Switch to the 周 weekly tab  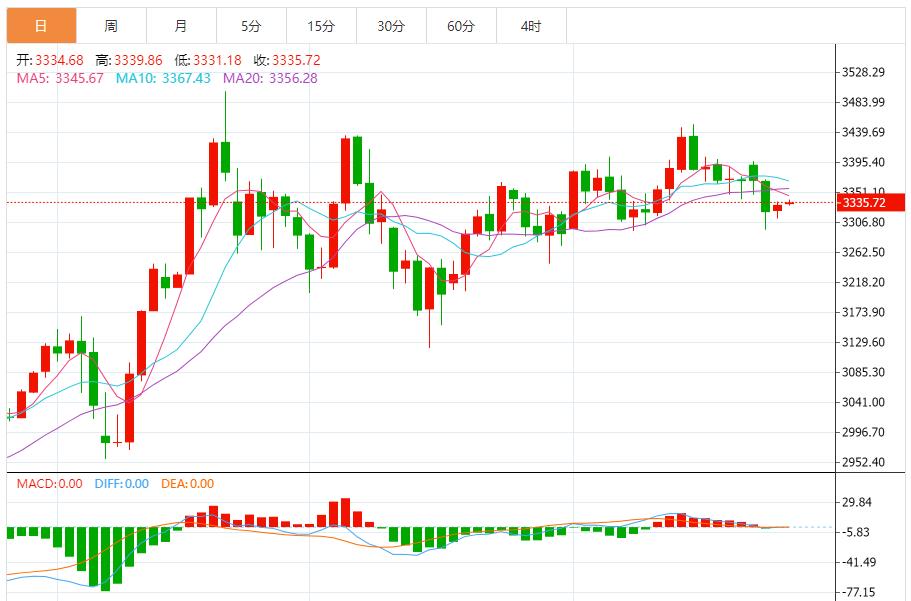tap(111, 26)
